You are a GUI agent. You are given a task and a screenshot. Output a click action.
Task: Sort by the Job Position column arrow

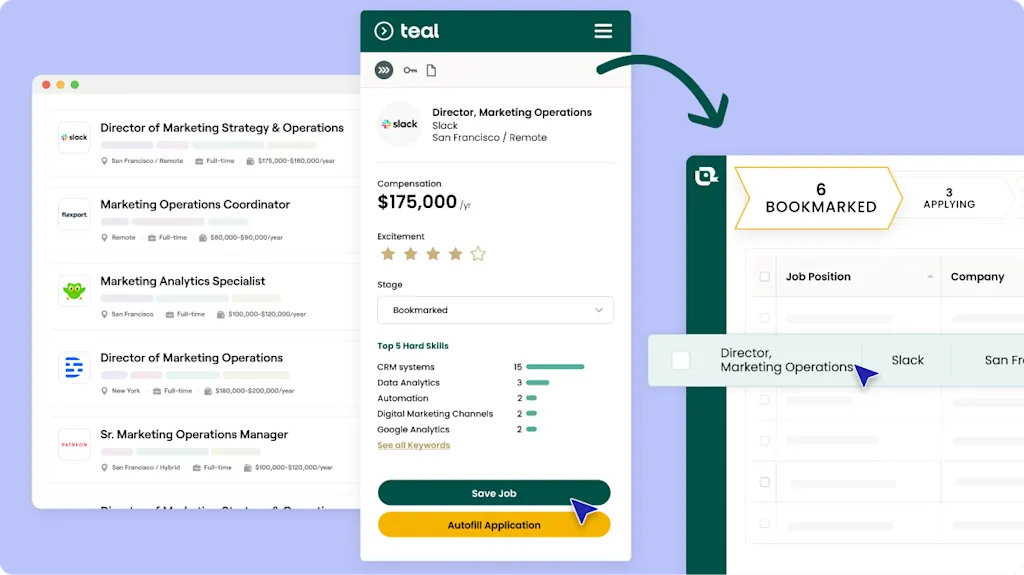[931, 277]
